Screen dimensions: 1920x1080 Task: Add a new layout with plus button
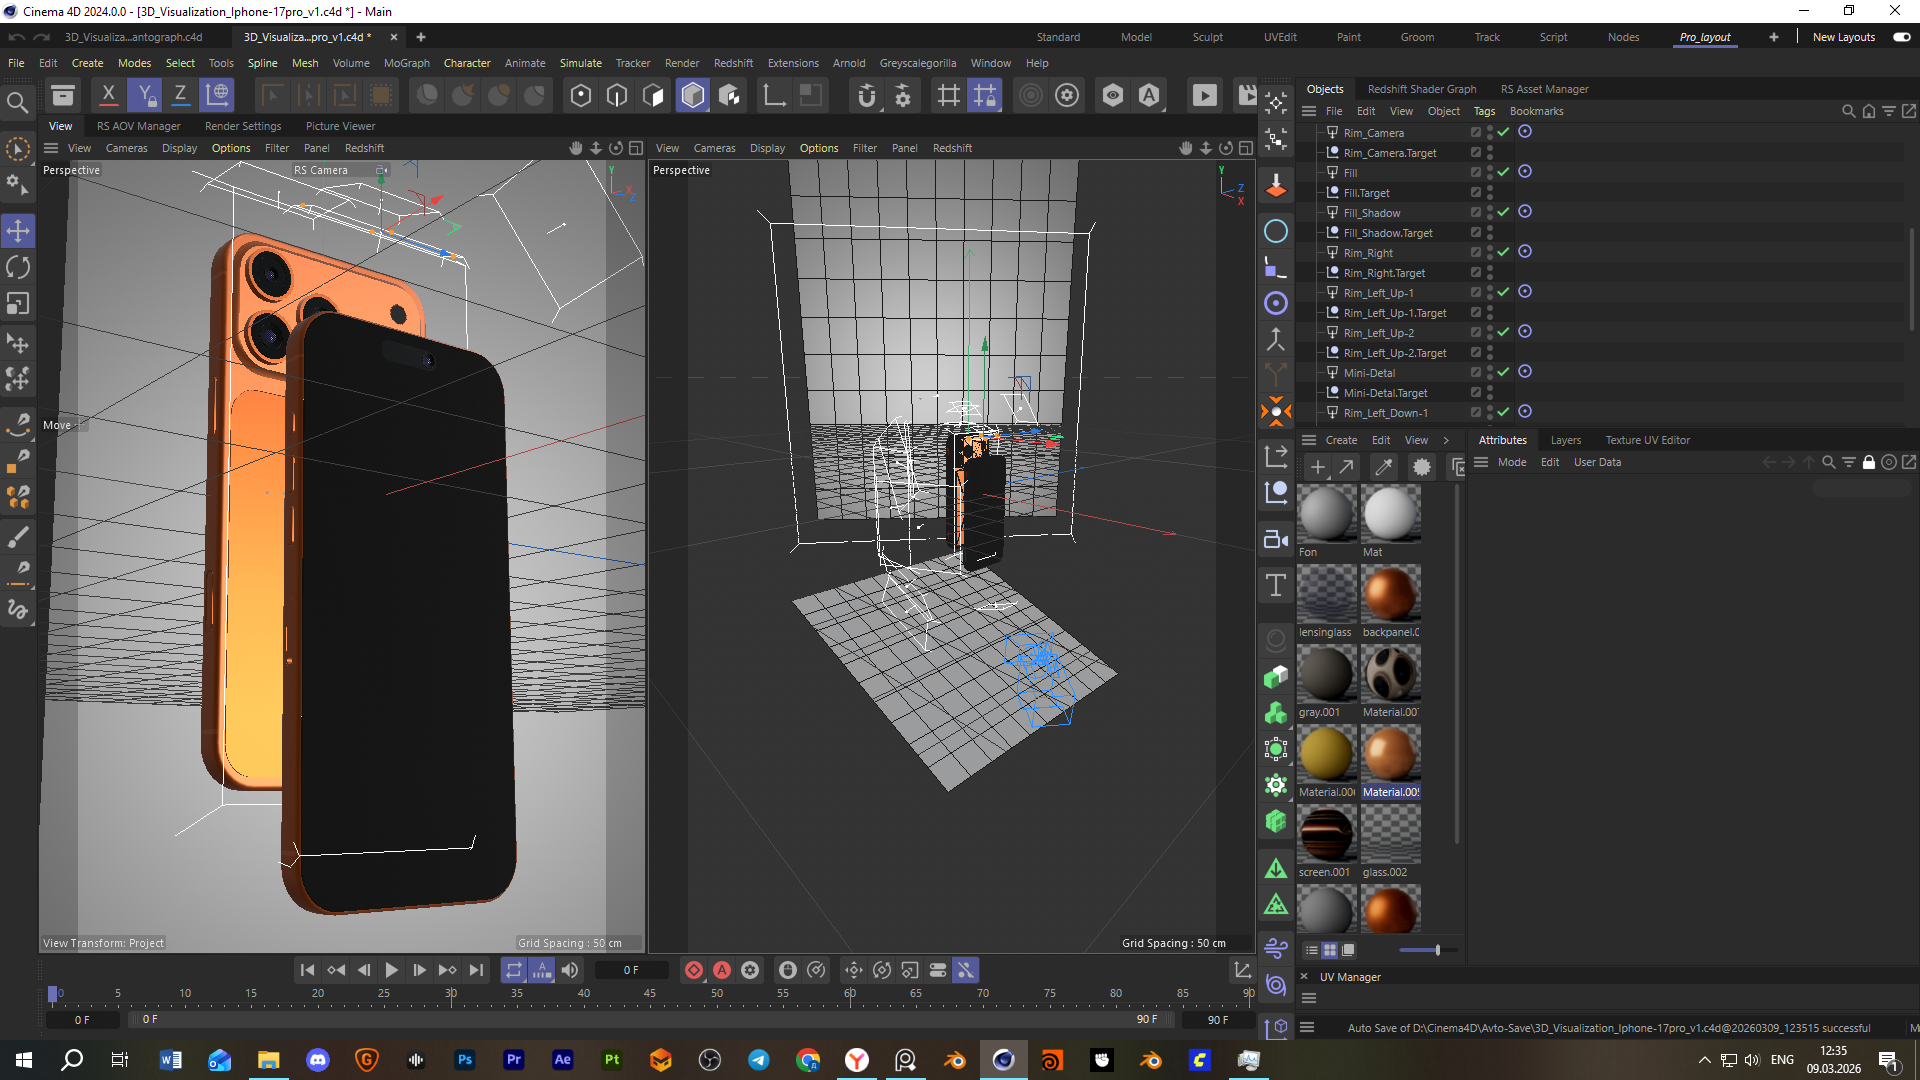[1773, 37]
